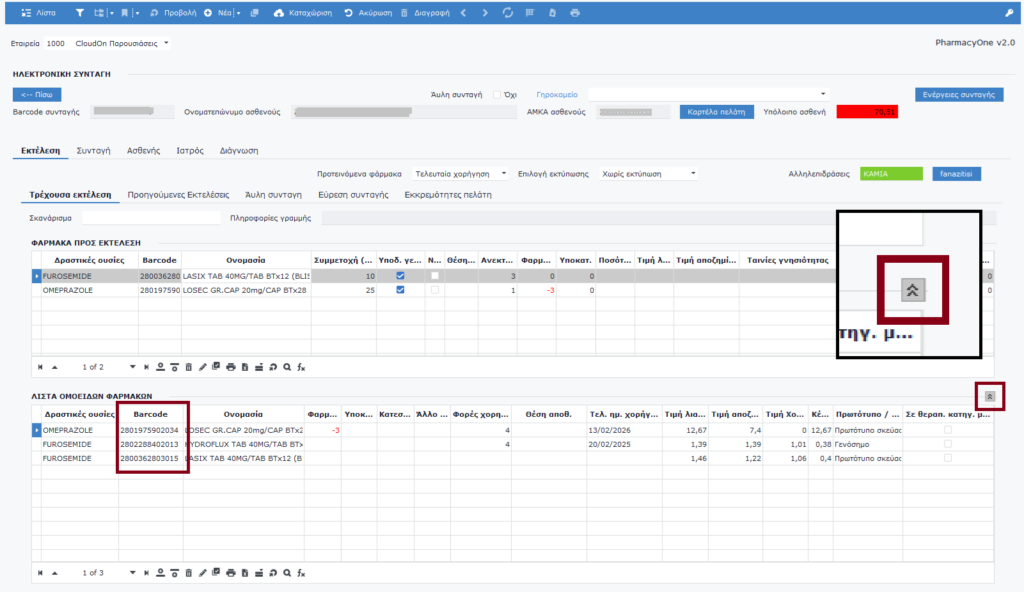Image resolution: width=1024 pixels, height=592 pixels.
Task: Switch to the Ιατρός tab
Action: (x=190, y=150)
